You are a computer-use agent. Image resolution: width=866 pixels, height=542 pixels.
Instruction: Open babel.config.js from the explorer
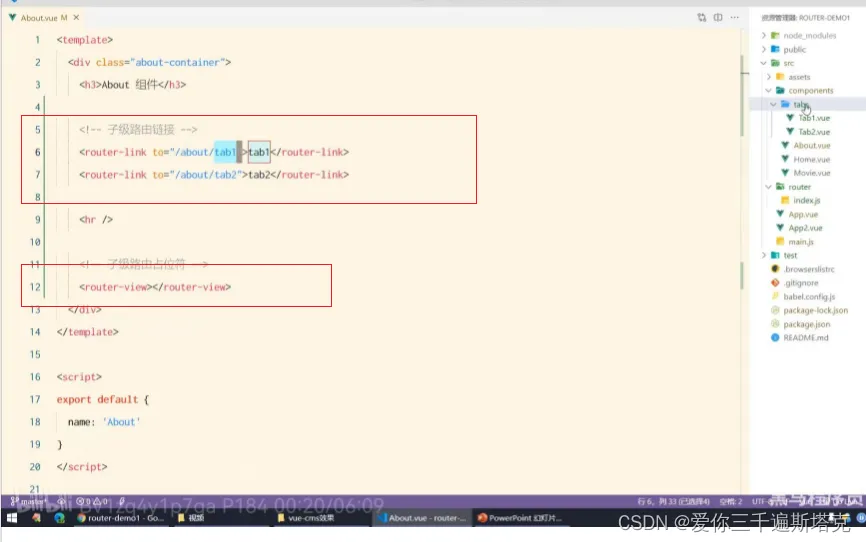(x=809, y=297)
